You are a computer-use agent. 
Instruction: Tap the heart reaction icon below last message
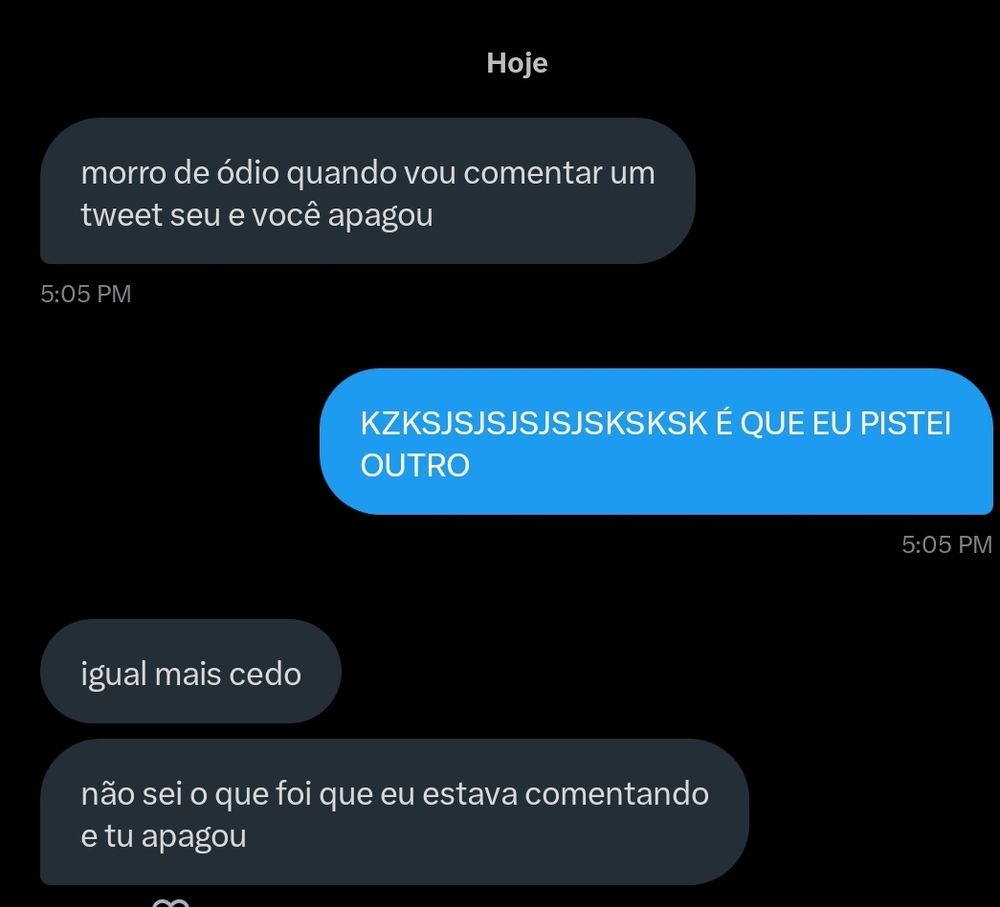point(171,903)
